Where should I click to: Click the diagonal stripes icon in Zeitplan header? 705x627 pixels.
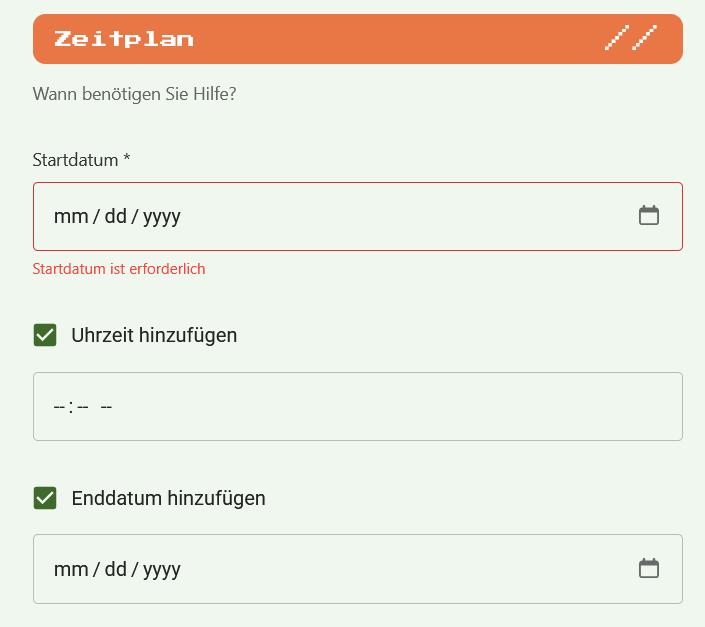point(631,39)
